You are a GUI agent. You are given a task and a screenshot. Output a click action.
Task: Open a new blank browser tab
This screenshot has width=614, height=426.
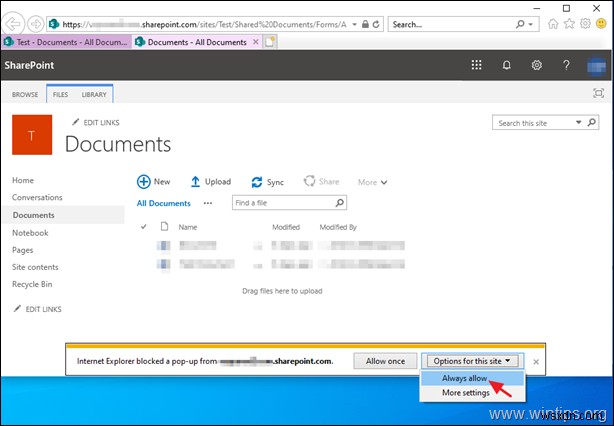click(270, 42)
